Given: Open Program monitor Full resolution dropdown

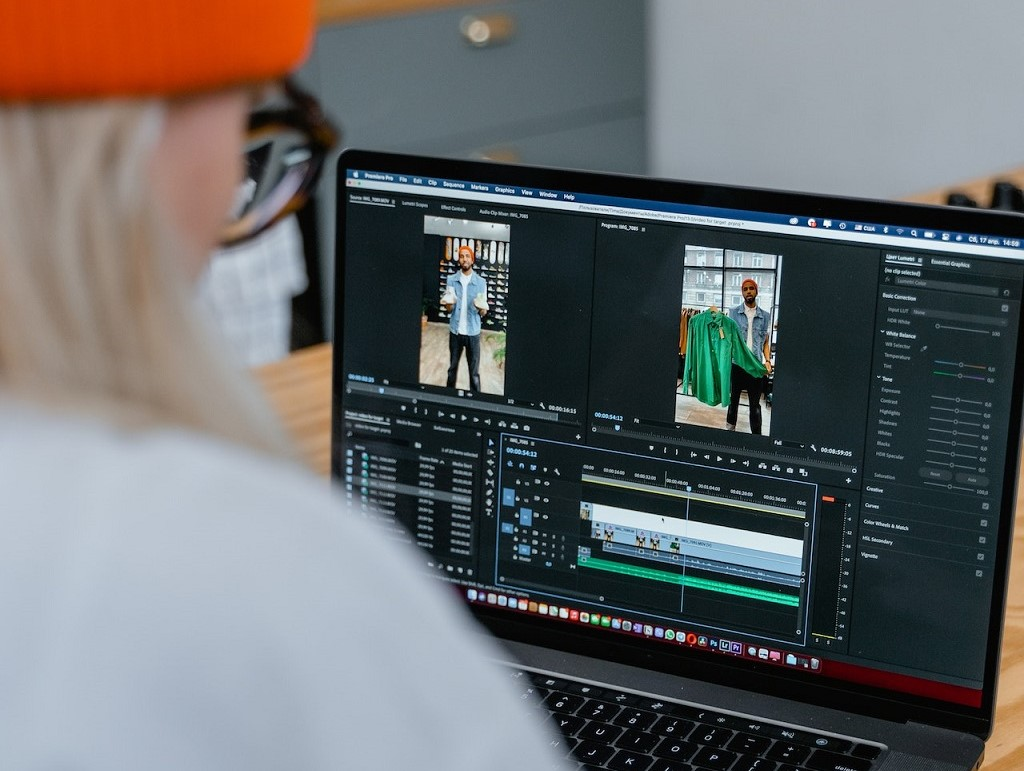Looking at the screenshot, I should coord(790,445).
